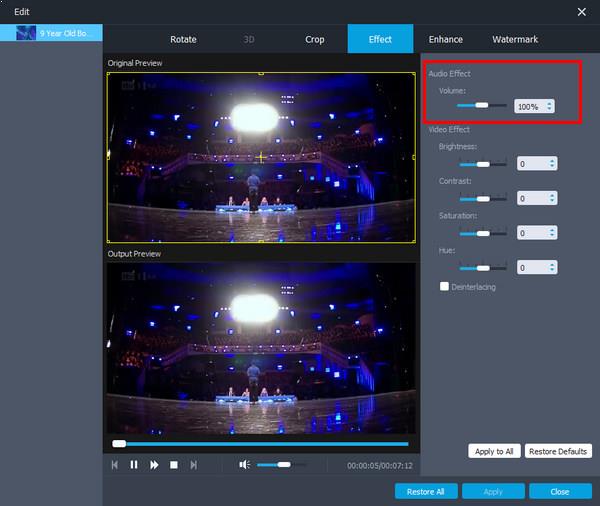The height and width of the screenshot is (506, 600).
Task: Switch to the Rotate tab
Action: [183, 39]
